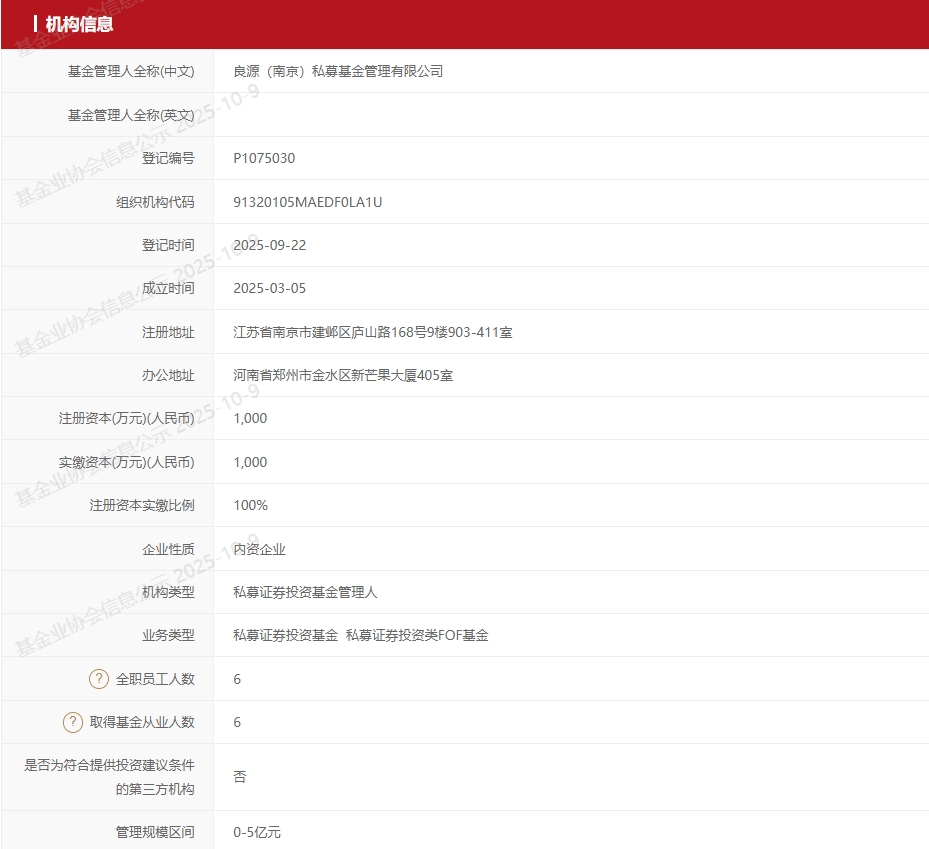Screen dimensions: 929x849
Task: Click the 私募证券投资基金 business type text
Action: tap(285, 635)
